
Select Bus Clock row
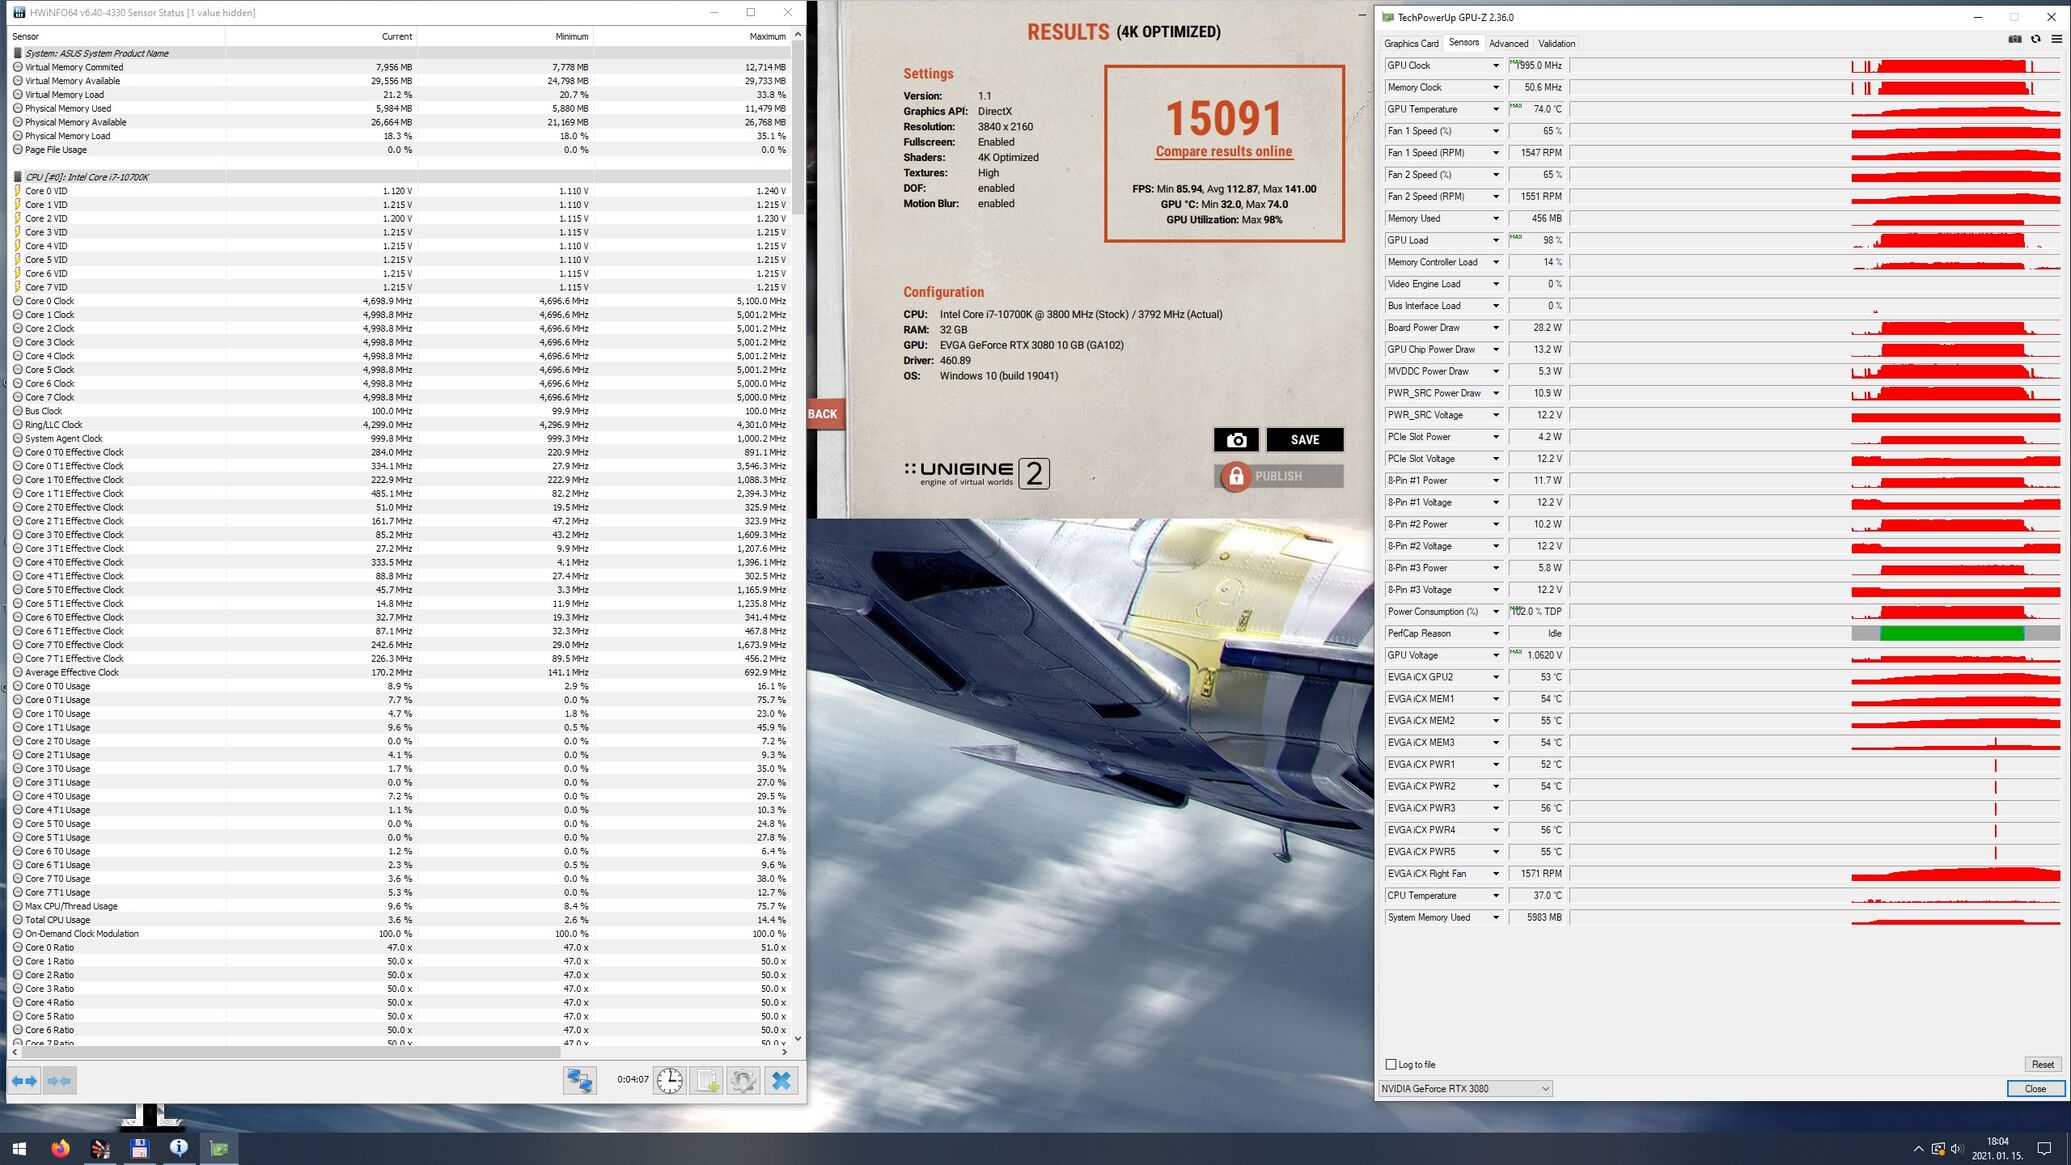[x=400, y=411]
